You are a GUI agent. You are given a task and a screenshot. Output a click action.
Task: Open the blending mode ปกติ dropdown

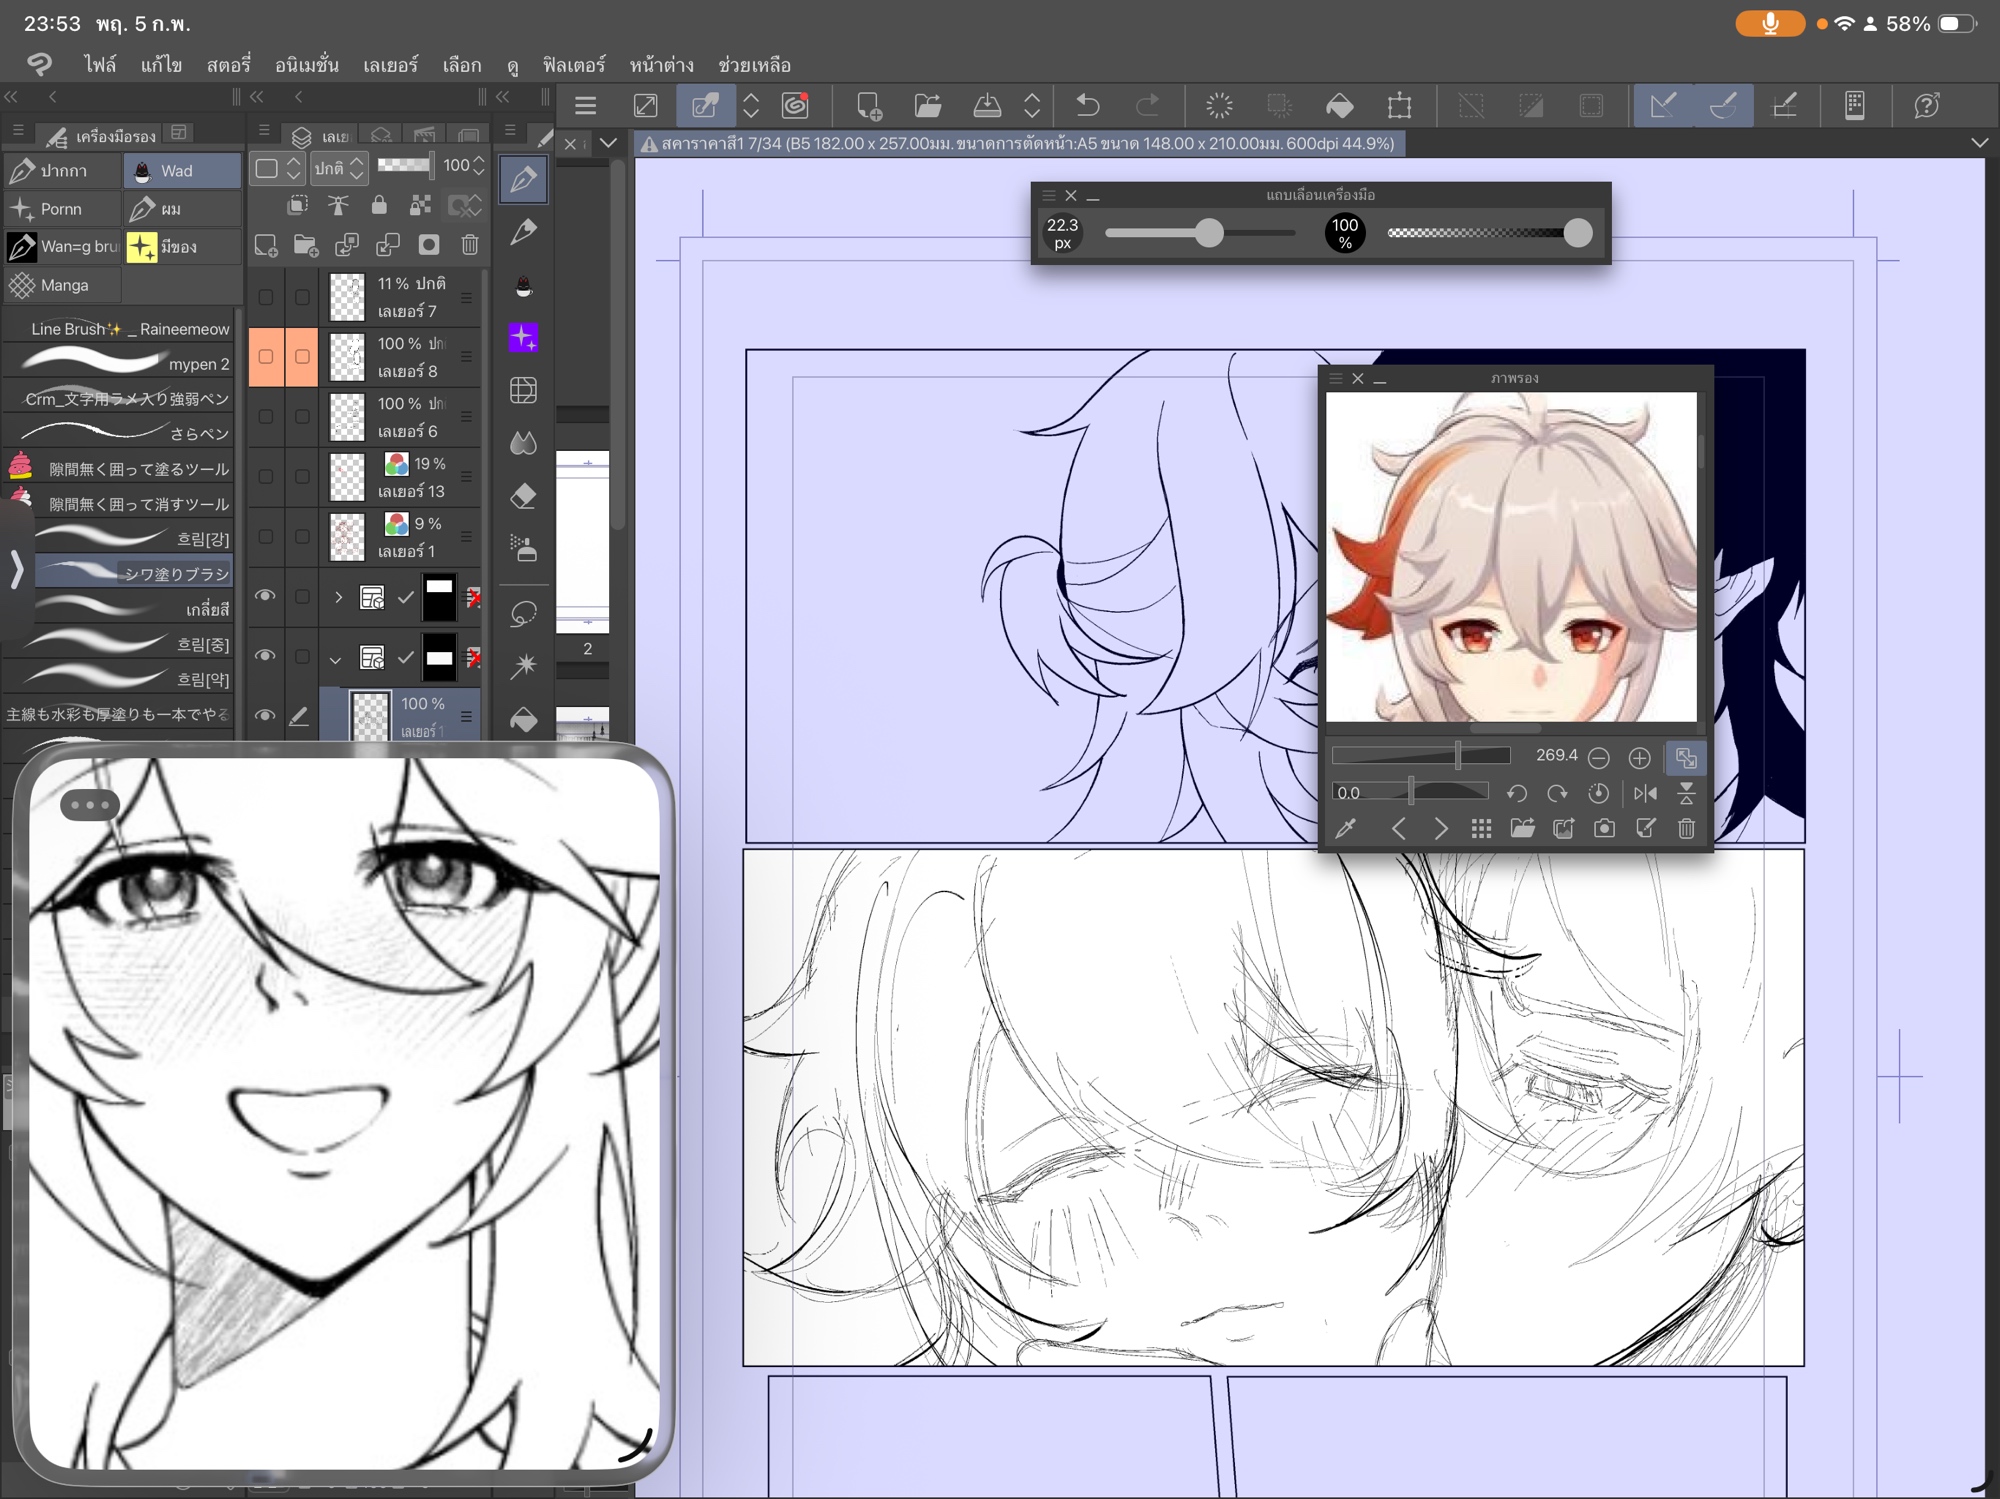click(339, 168)
